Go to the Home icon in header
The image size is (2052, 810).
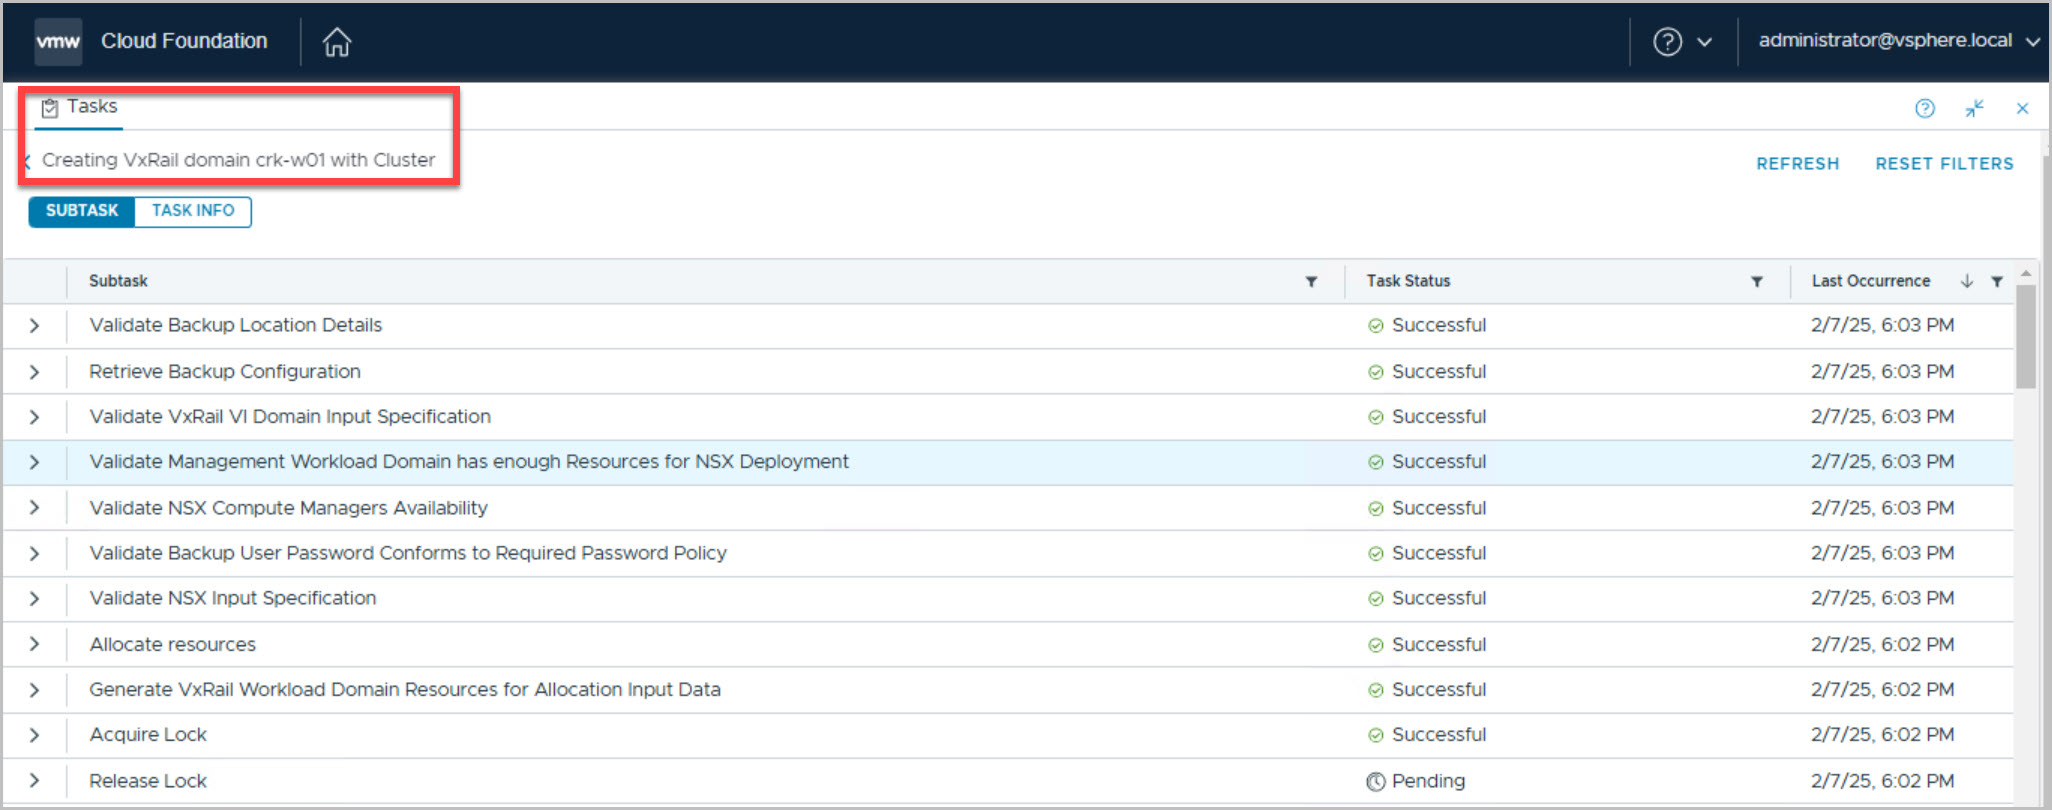(337, 42)
